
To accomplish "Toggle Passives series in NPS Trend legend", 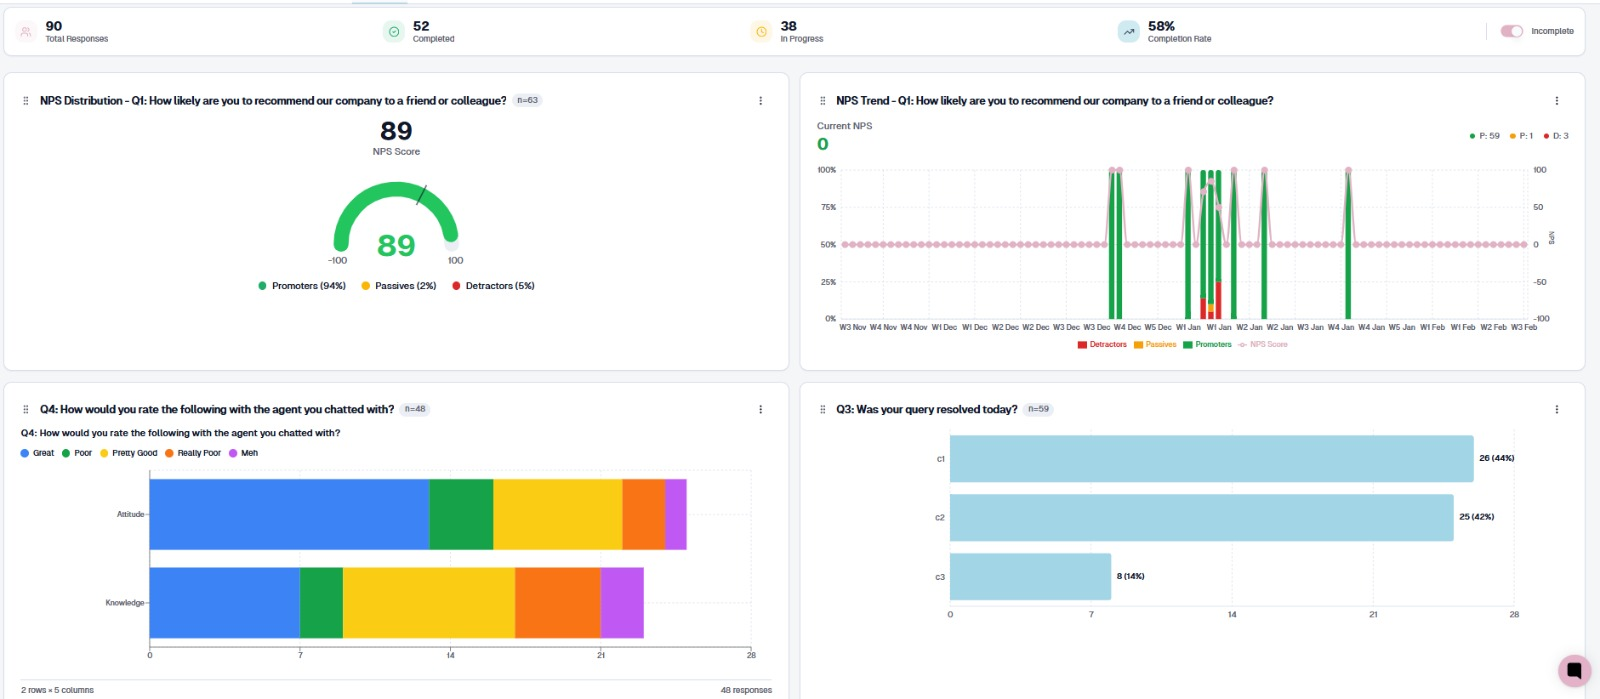I will click(x=1155, y=344).
